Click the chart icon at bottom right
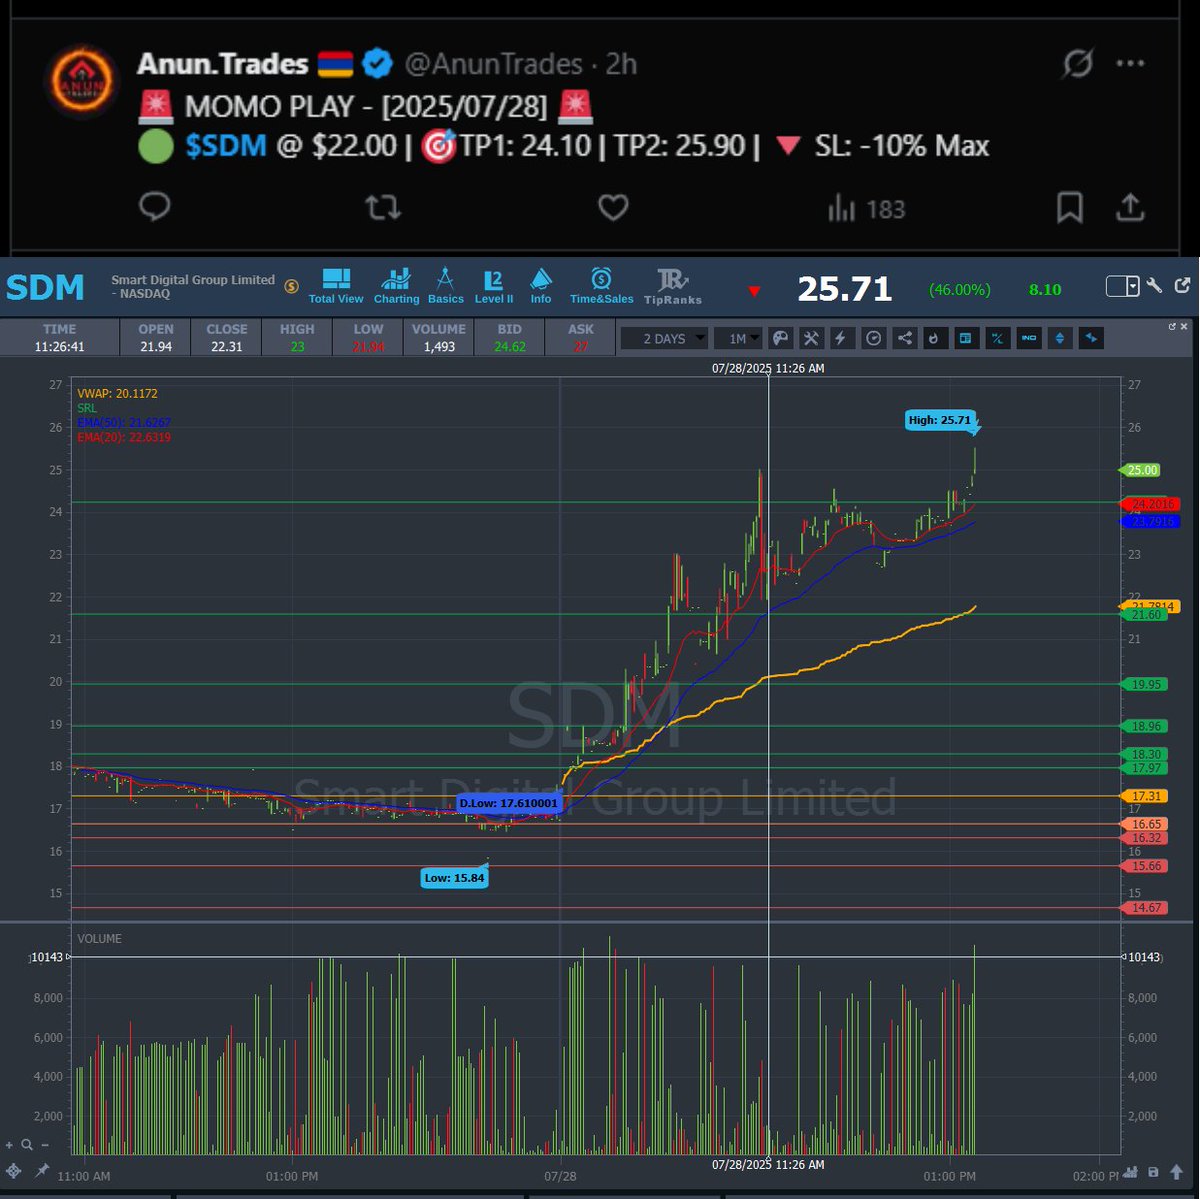Image resolution: width=1200 pixels, height=1199 pixels. (x=1130, y=1172)
